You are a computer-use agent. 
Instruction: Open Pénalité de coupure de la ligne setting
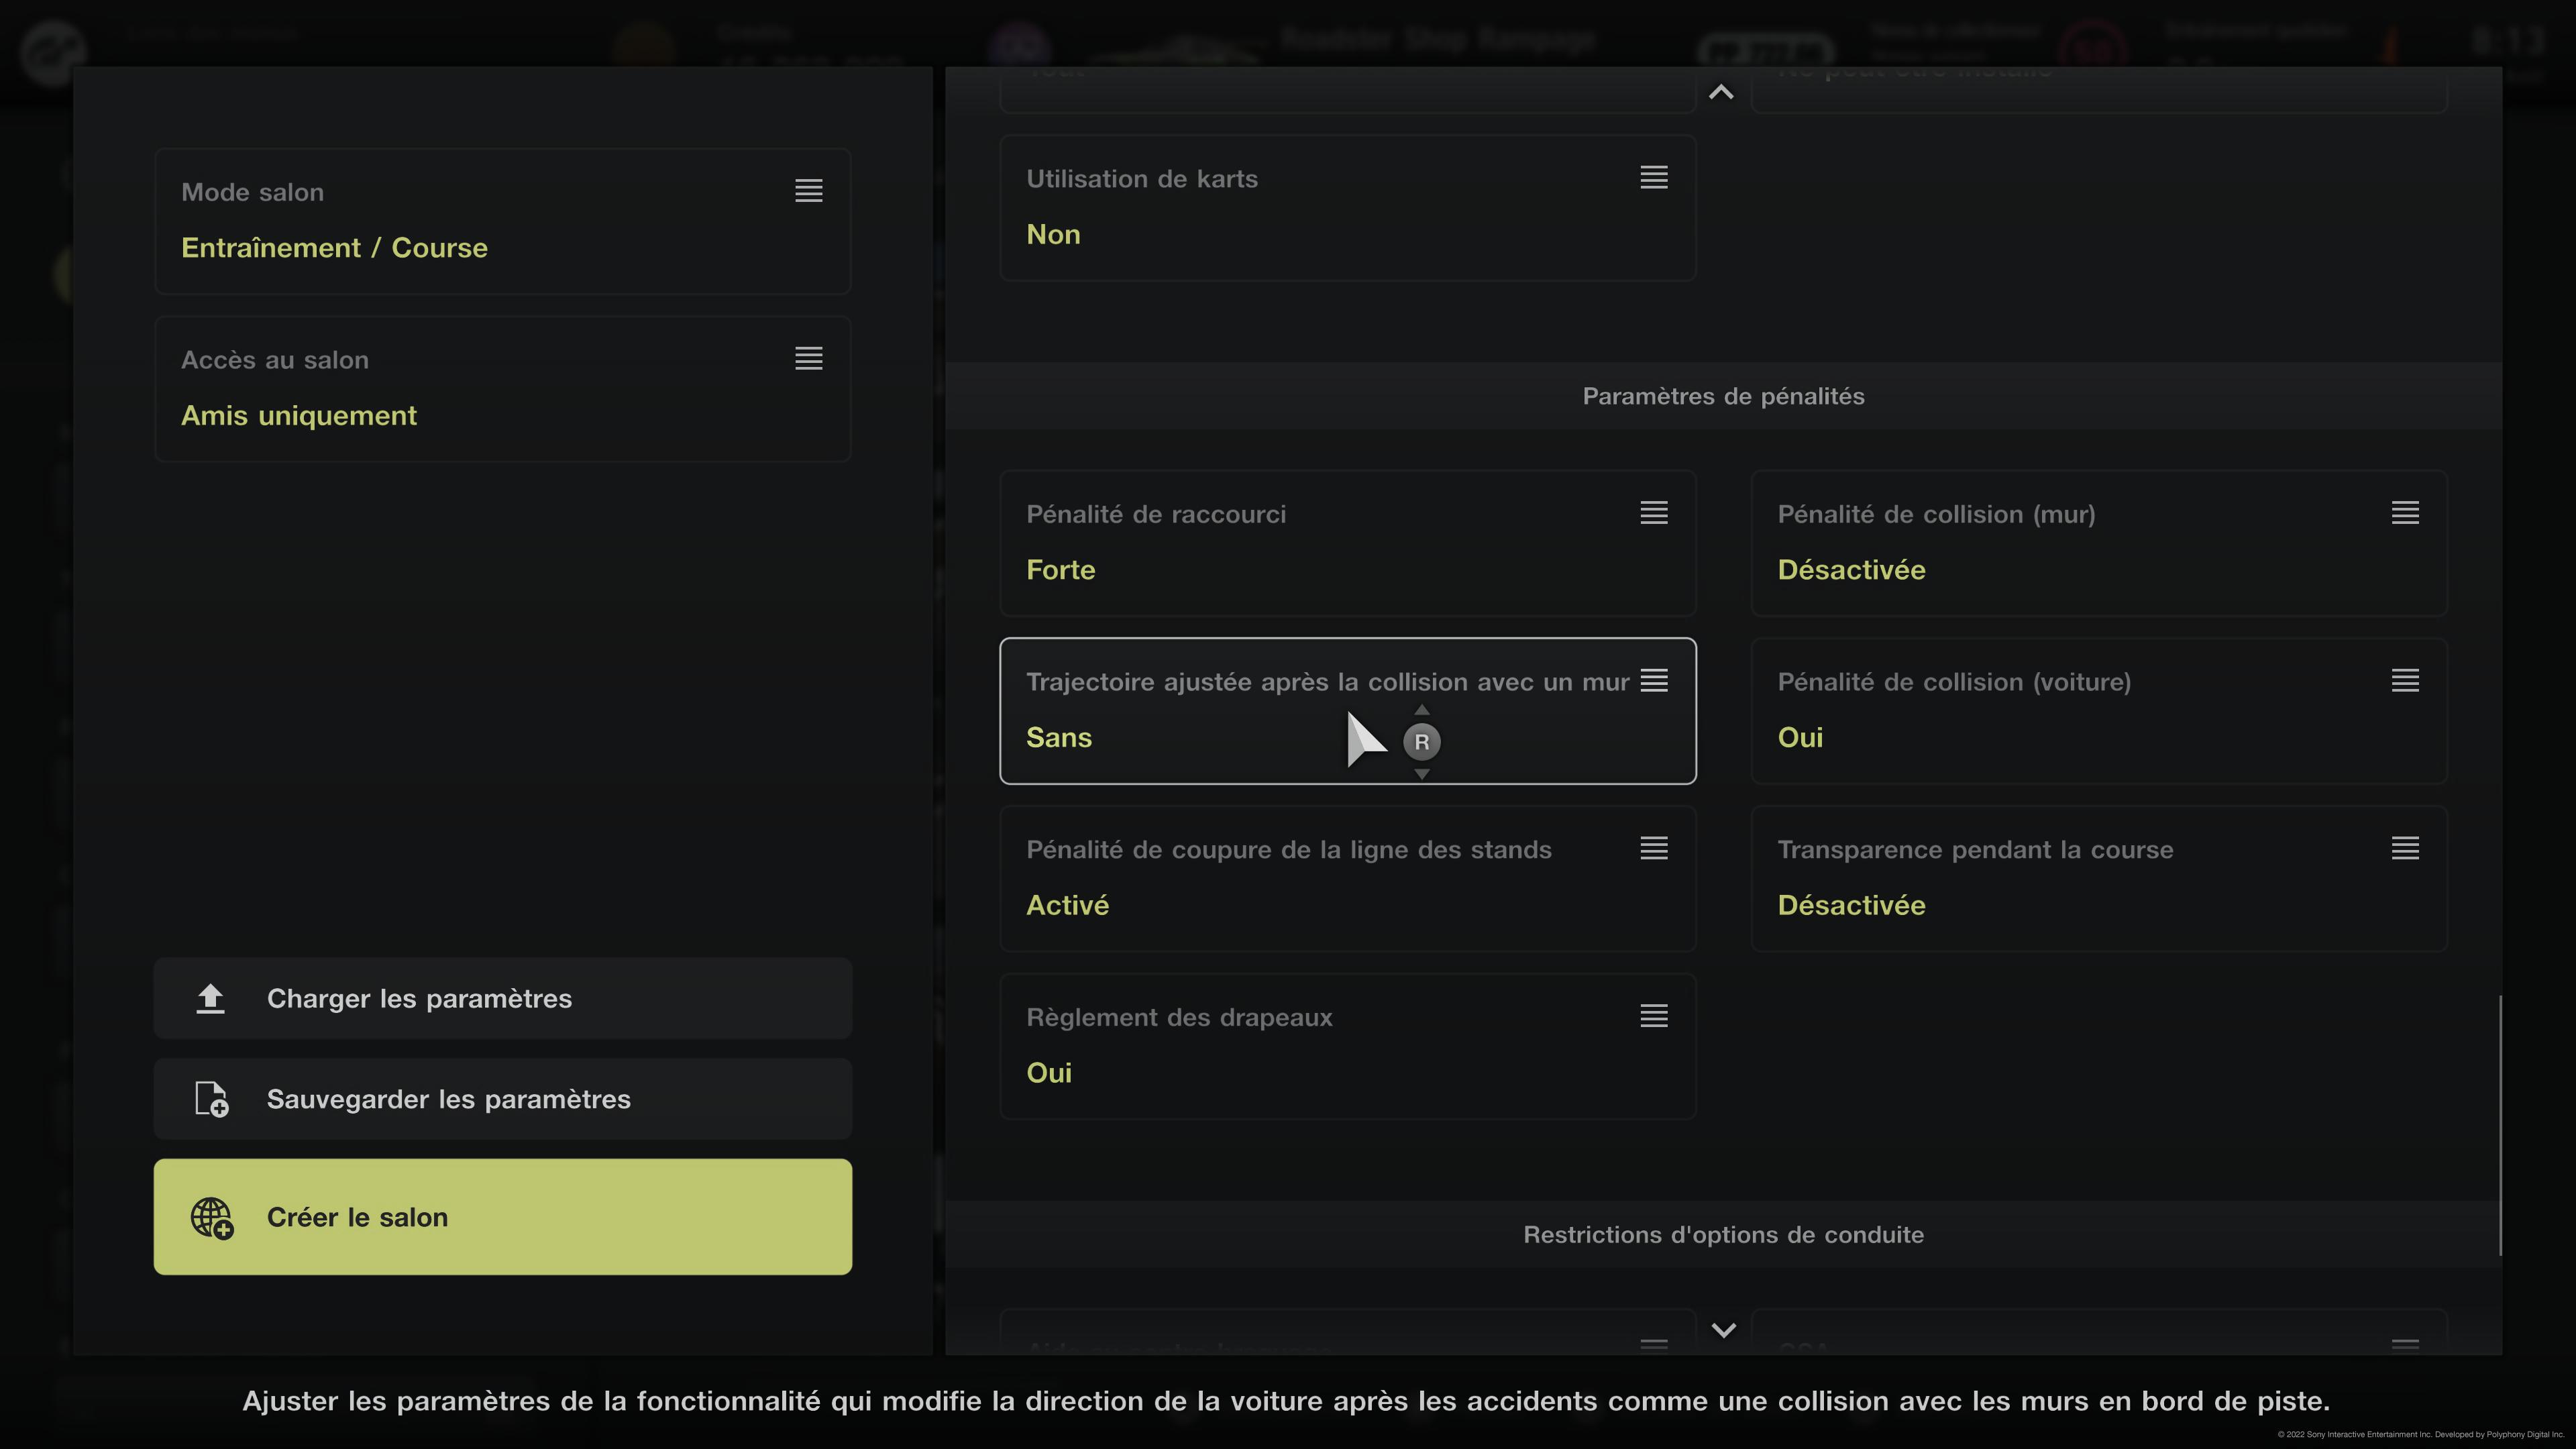coord(1347,879)
